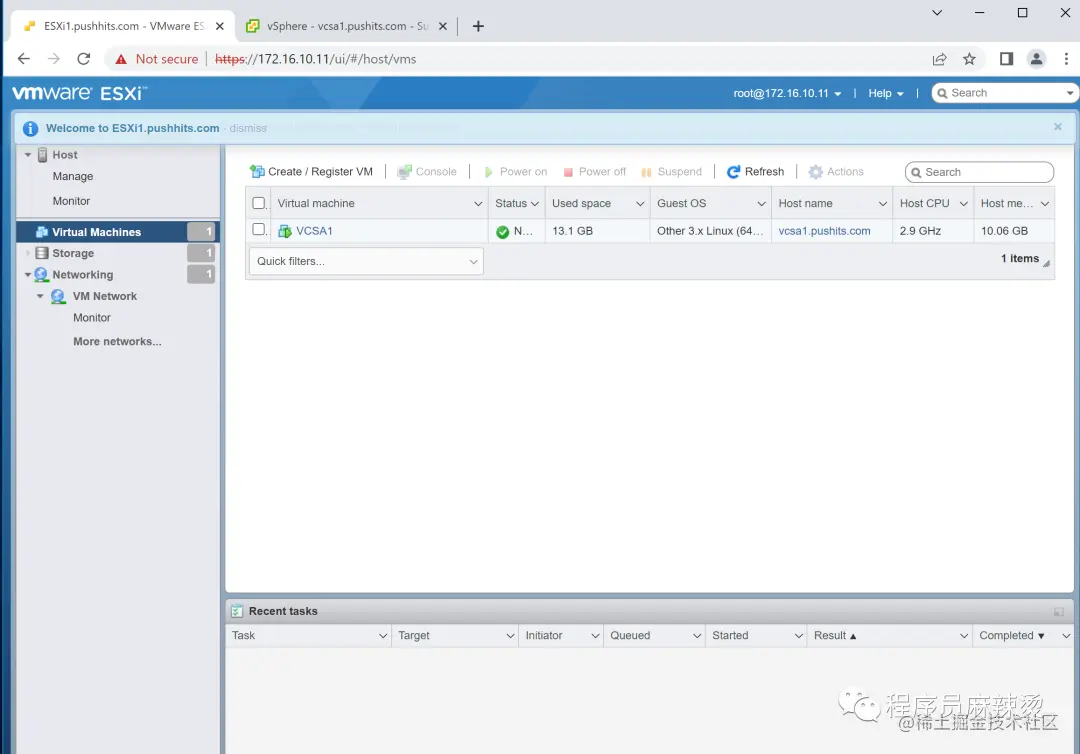Click the Suspend pause icon
The height and width of the screenshot is (754, 1080).
pos(646,172)
